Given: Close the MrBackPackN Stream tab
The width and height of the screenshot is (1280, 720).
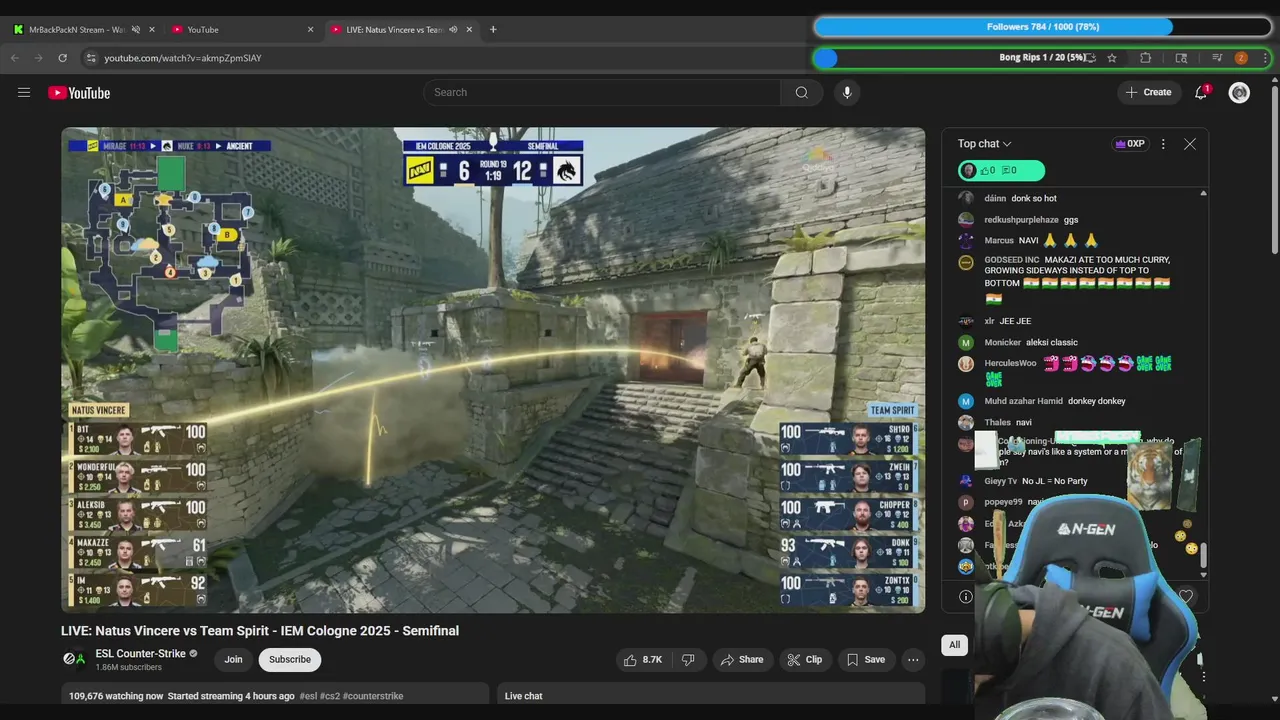Looking at the screenshot, I should click(152, 30).
